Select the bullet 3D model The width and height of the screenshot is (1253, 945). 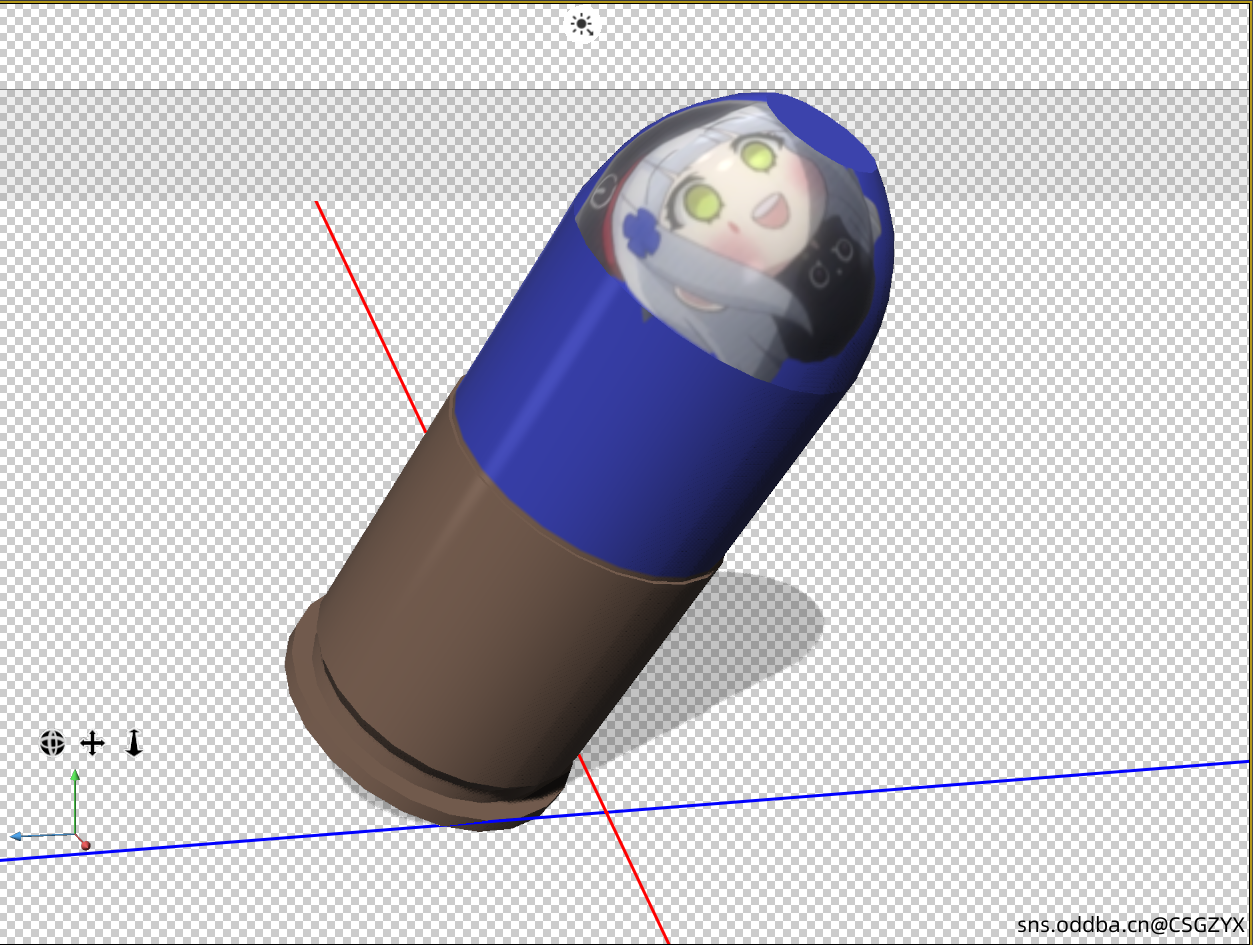588,462
